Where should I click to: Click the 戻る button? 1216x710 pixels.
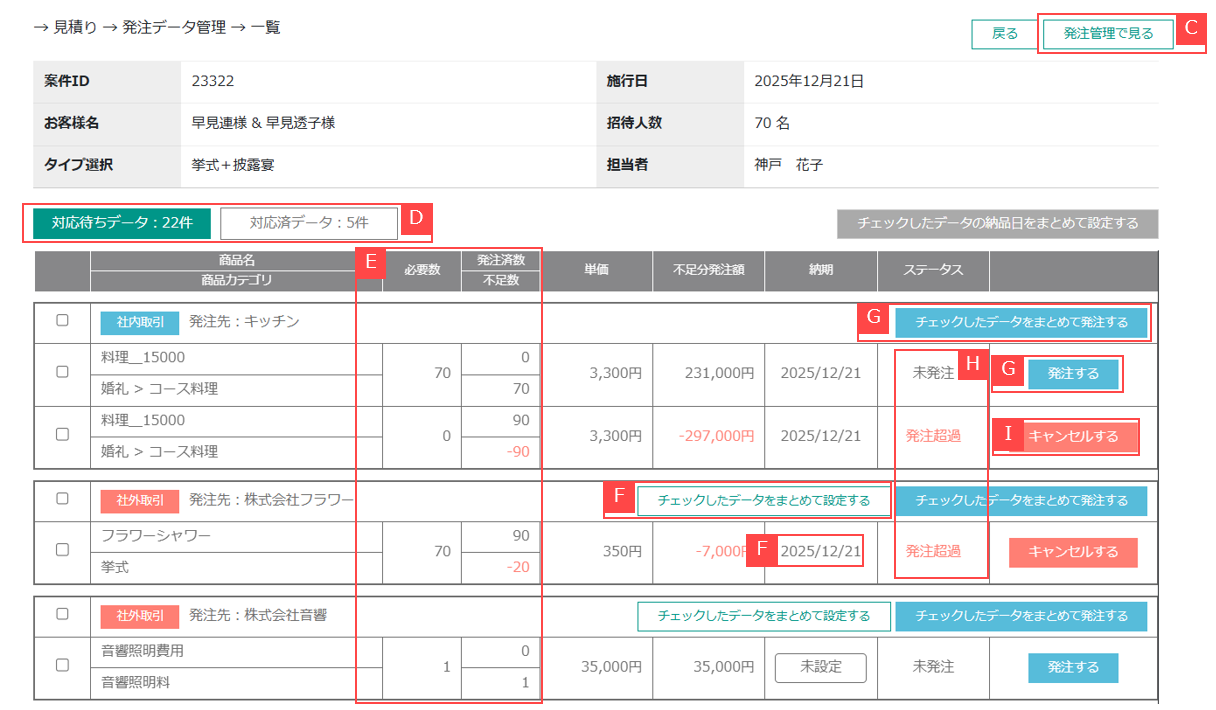tap(1004, 34)
